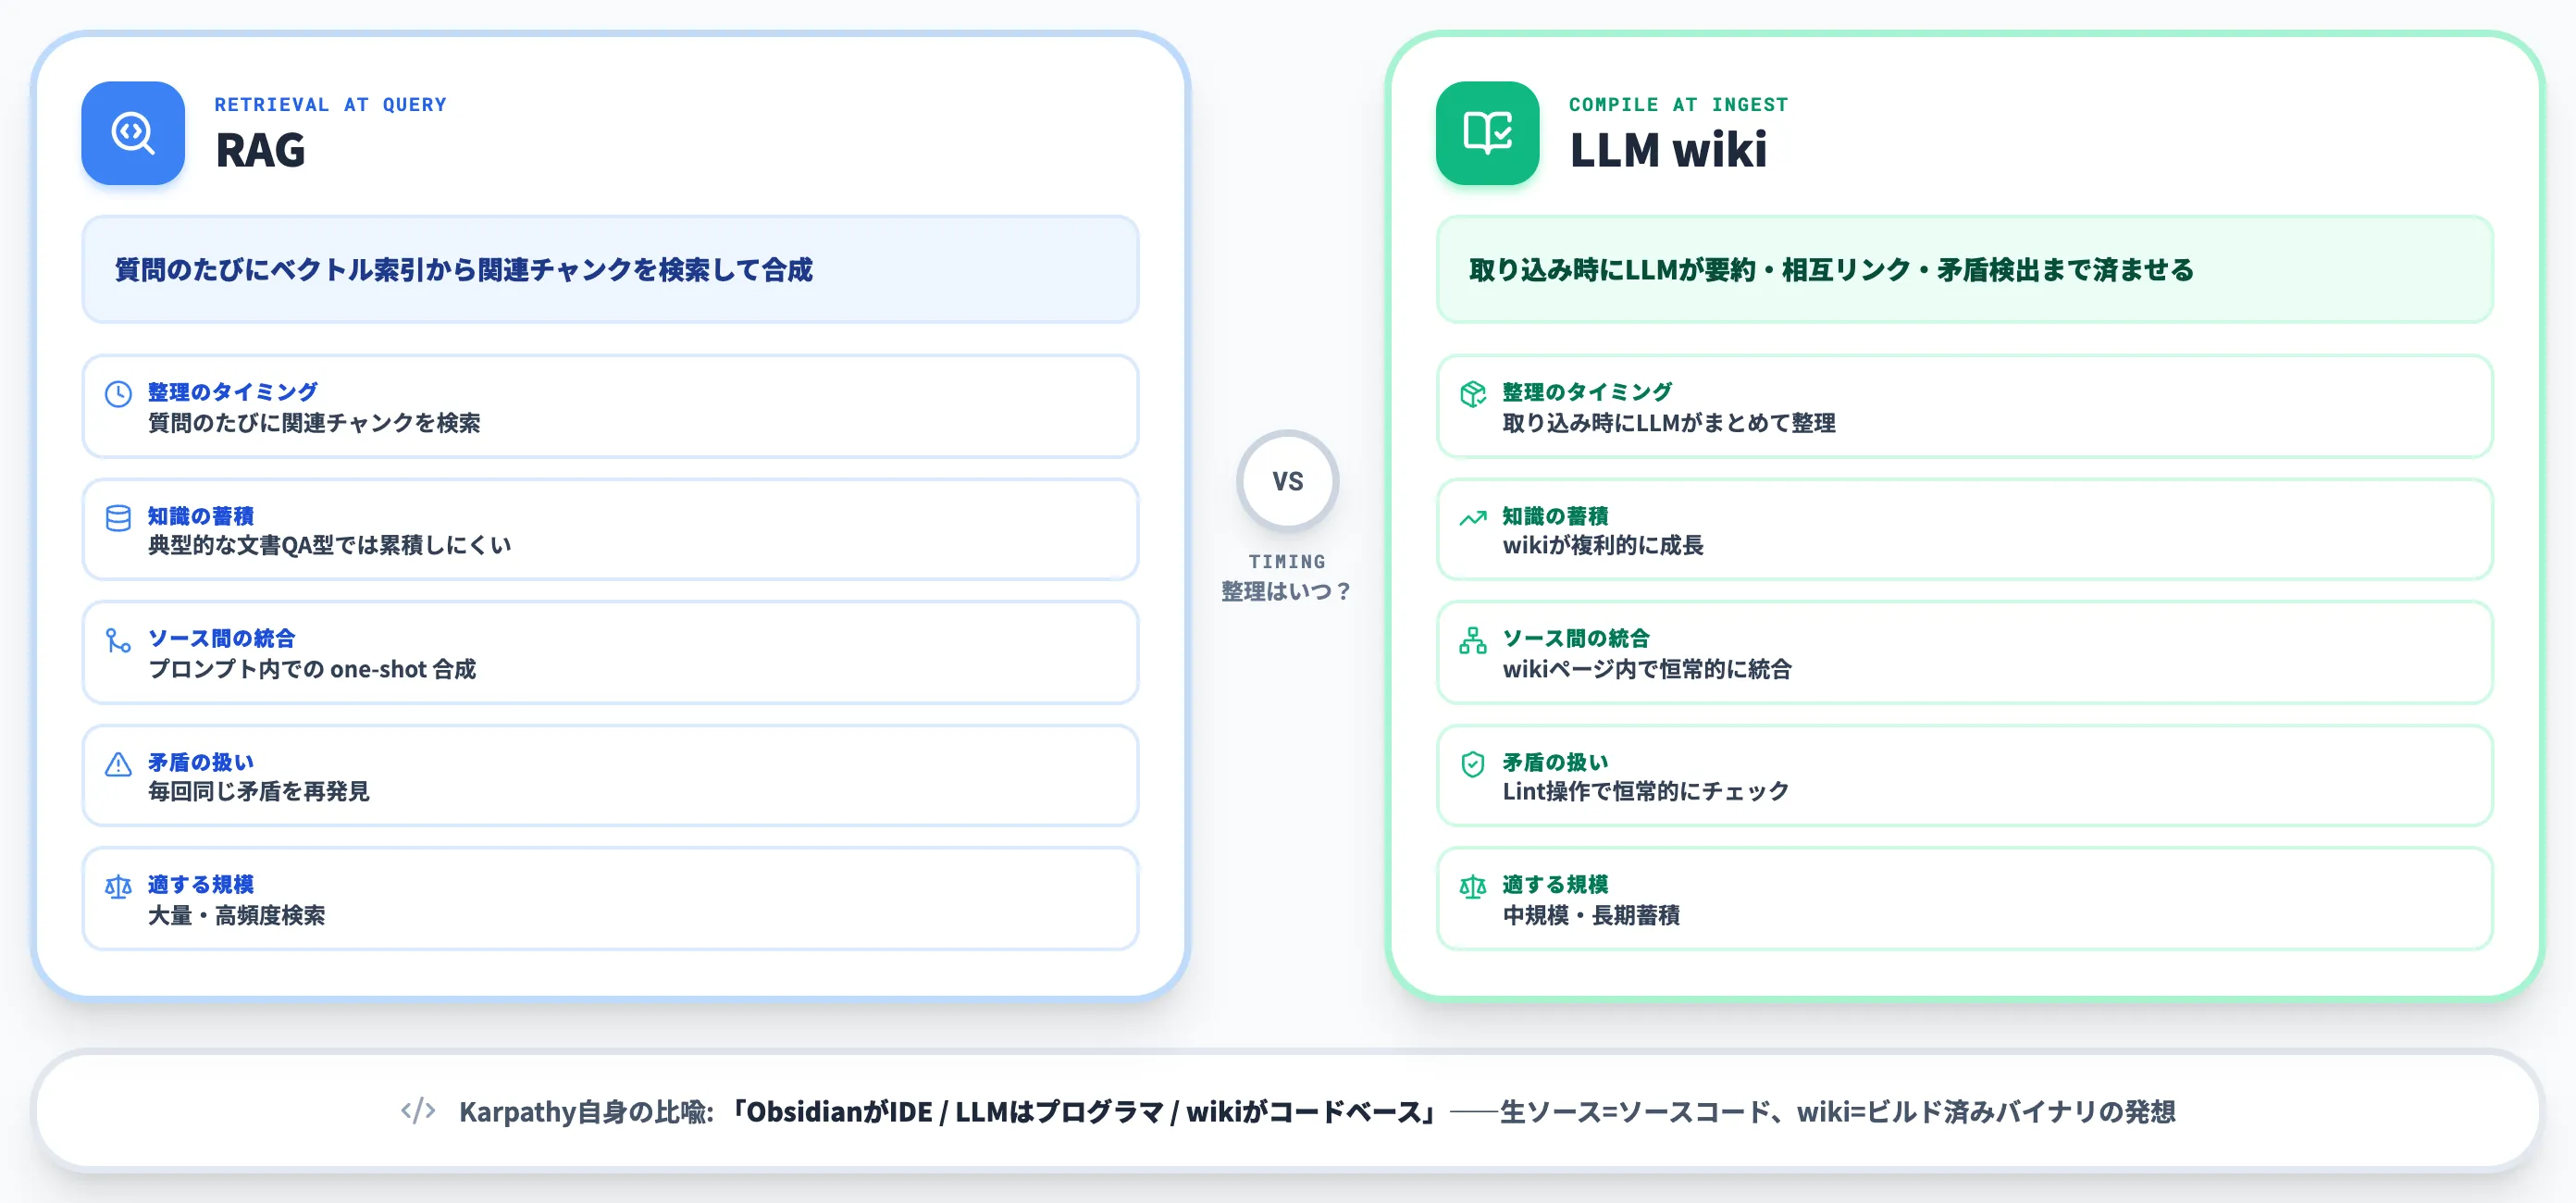Click text Lint操作で恒常的にチェック
The width and height of the screenshot is (2576, 1203).
pos(1646,791)
